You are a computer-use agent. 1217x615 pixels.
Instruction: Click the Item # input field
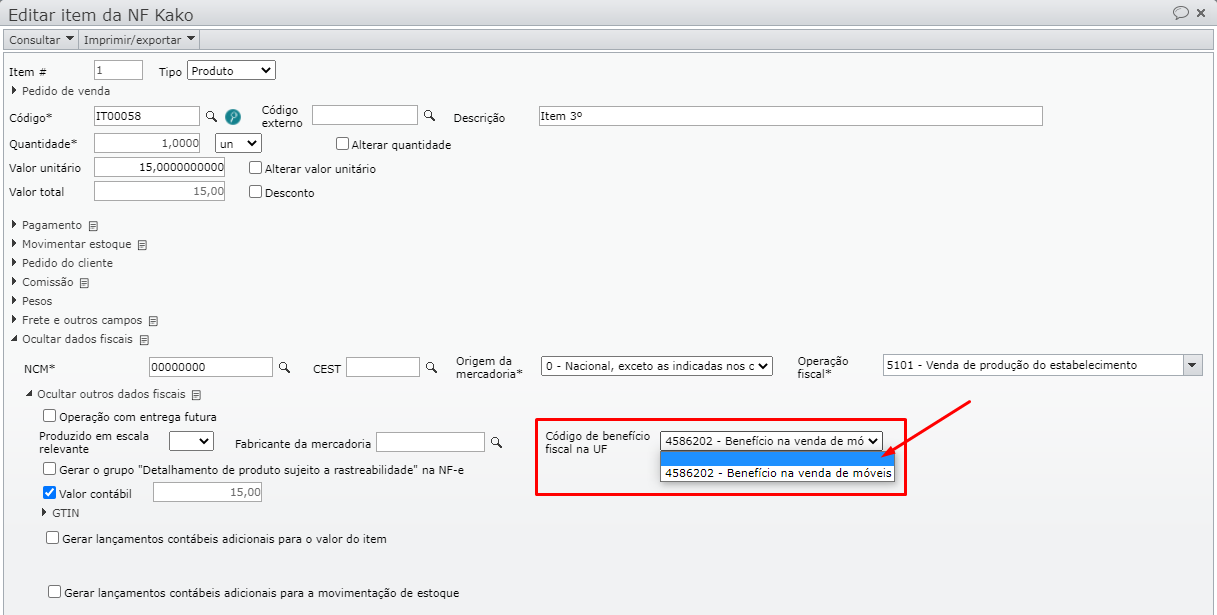[x=118, y=70]
